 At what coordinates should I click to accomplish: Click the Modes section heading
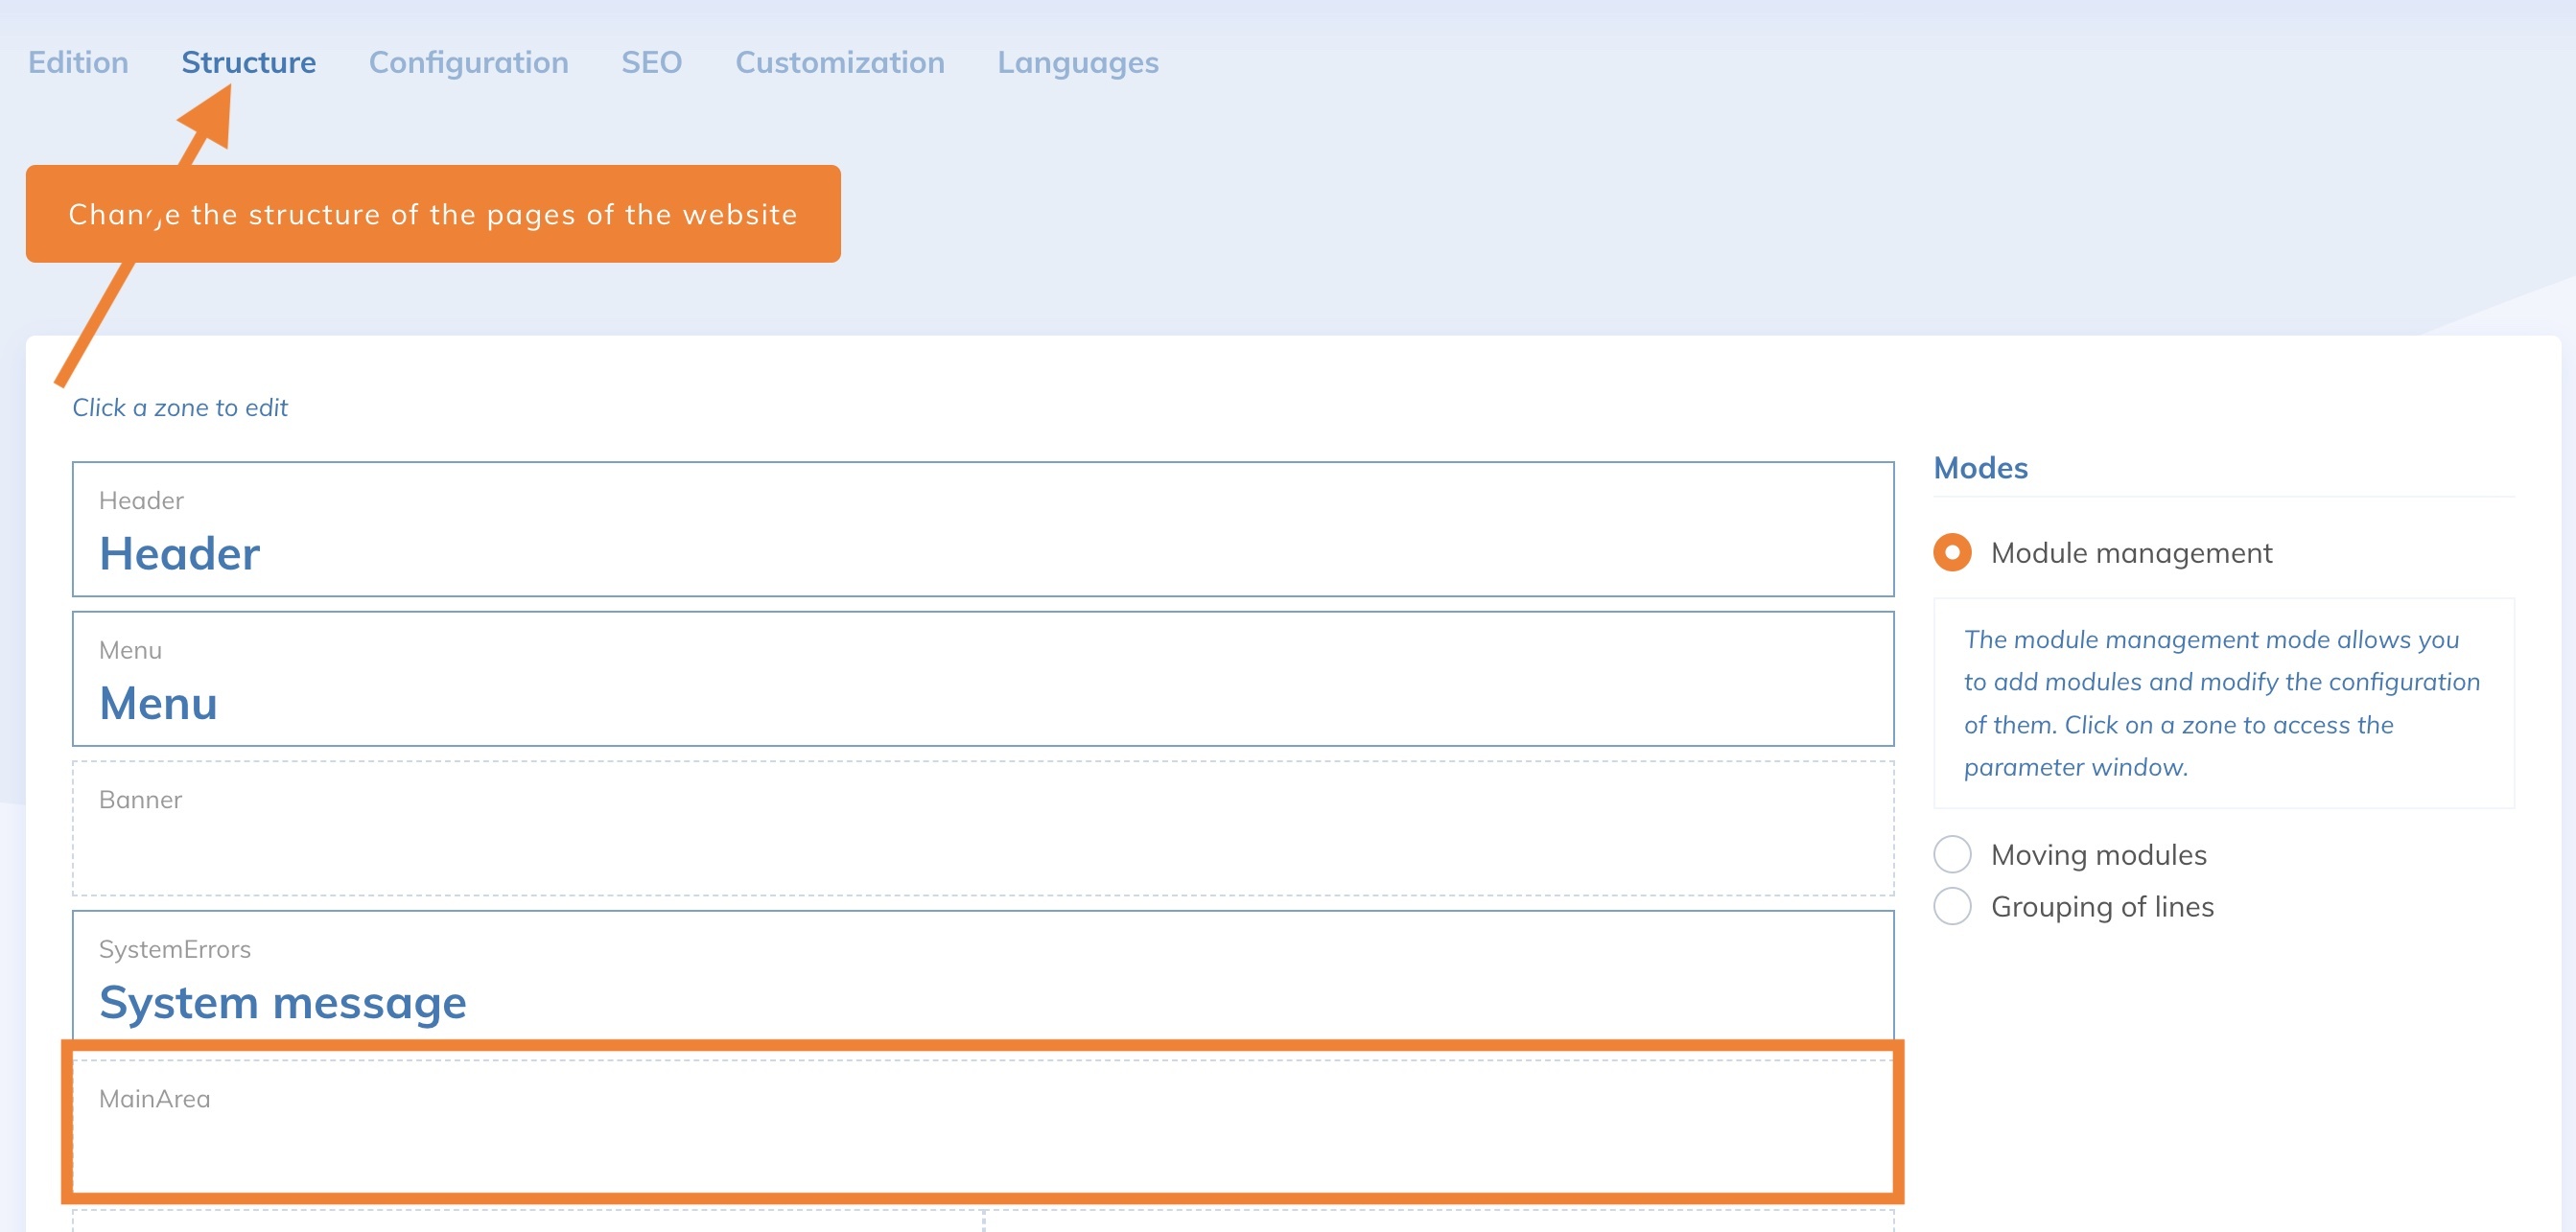coord(1980,468)
